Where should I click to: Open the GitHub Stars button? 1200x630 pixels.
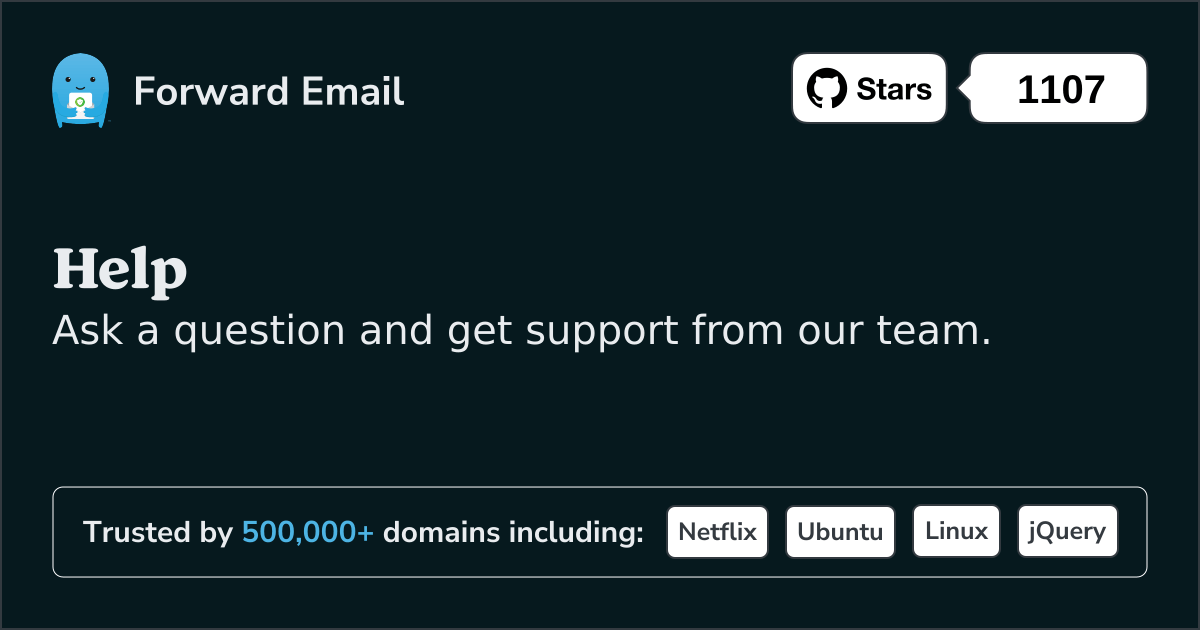[x=869, y=88]
